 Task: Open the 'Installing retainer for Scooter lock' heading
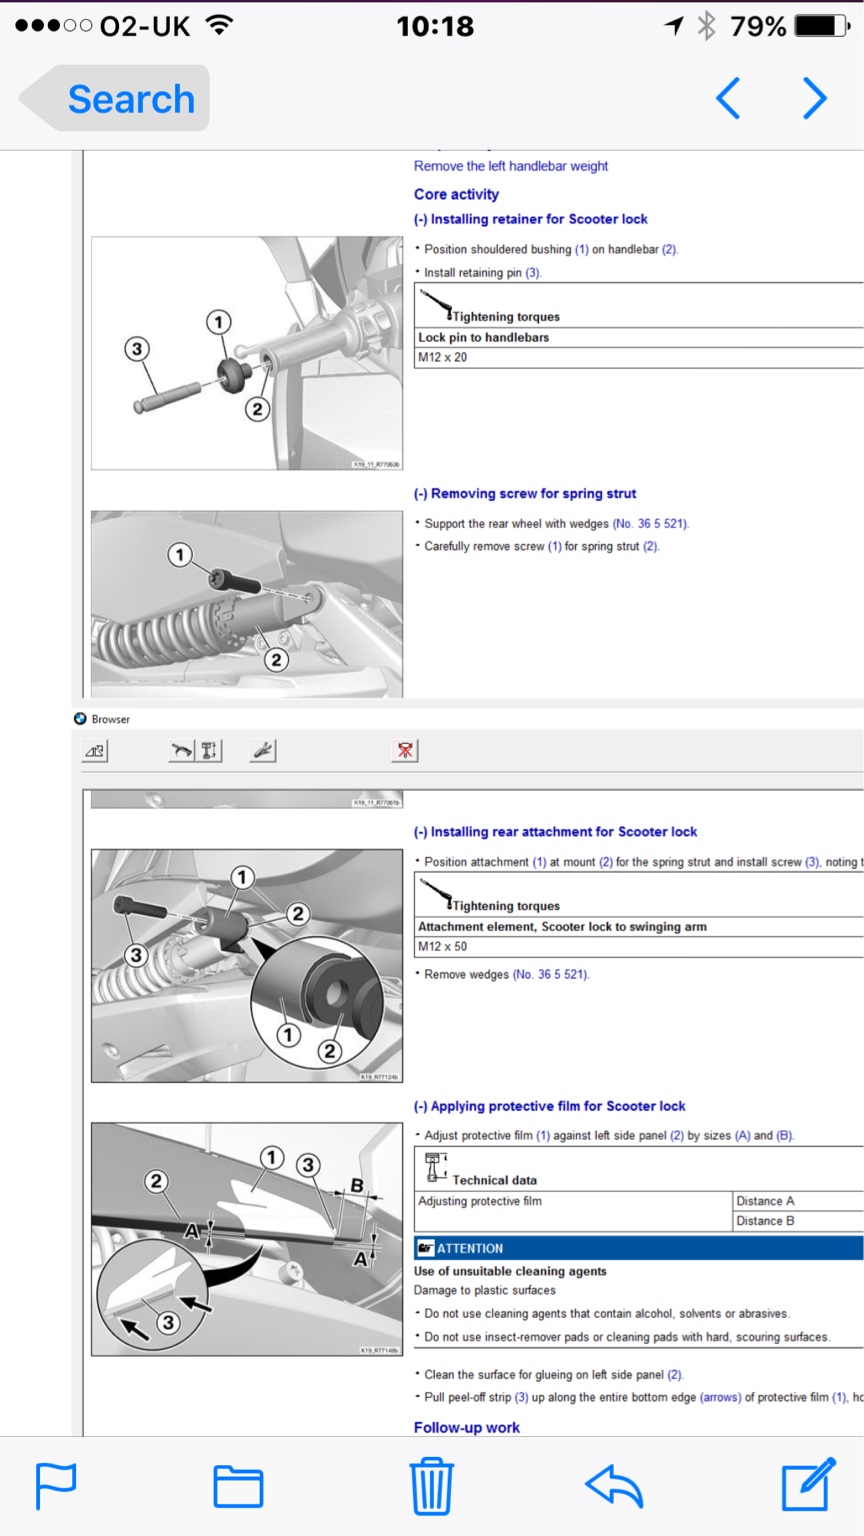[x=531, y=219]
